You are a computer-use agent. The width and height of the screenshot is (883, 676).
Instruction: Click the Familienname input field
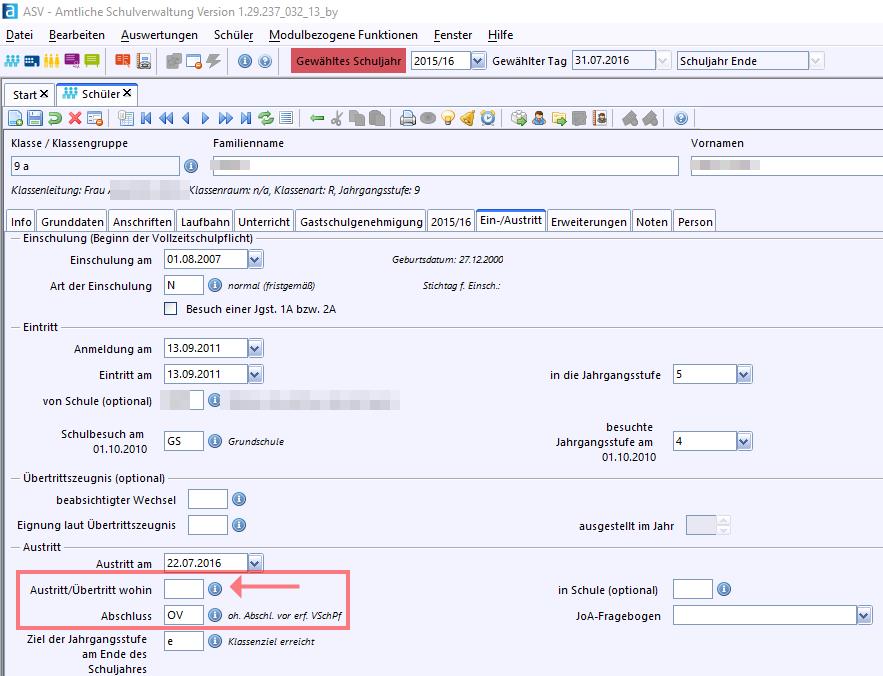pyautogui.click(x=445, y=166)
